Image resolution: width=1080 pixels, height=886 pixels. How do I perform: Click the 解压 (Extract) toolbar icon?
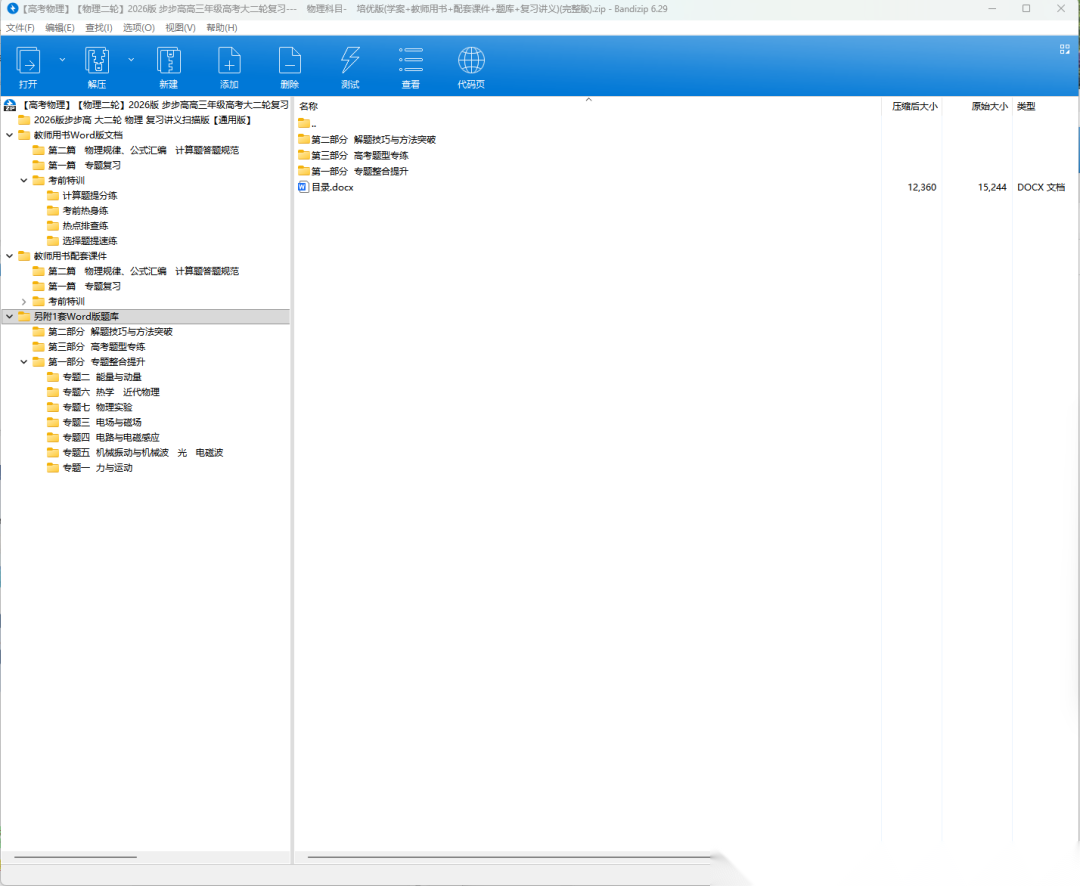[x=96, y=62]
